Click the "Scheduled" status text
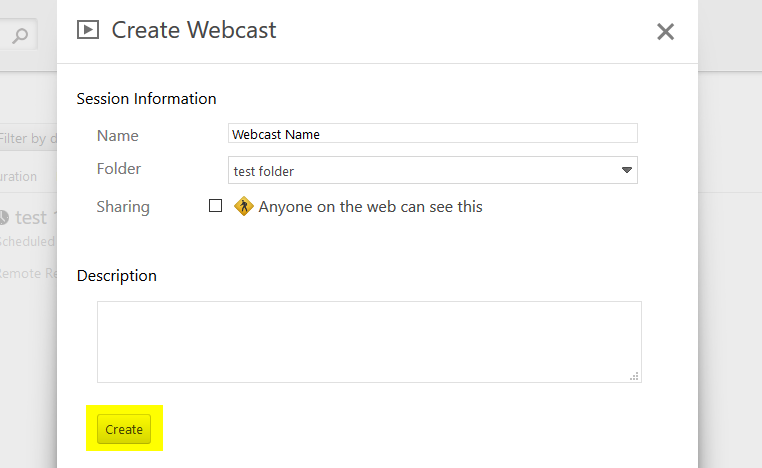Image resolution: width=762 pixels, height=468 pixels. [x=27, y=242]
